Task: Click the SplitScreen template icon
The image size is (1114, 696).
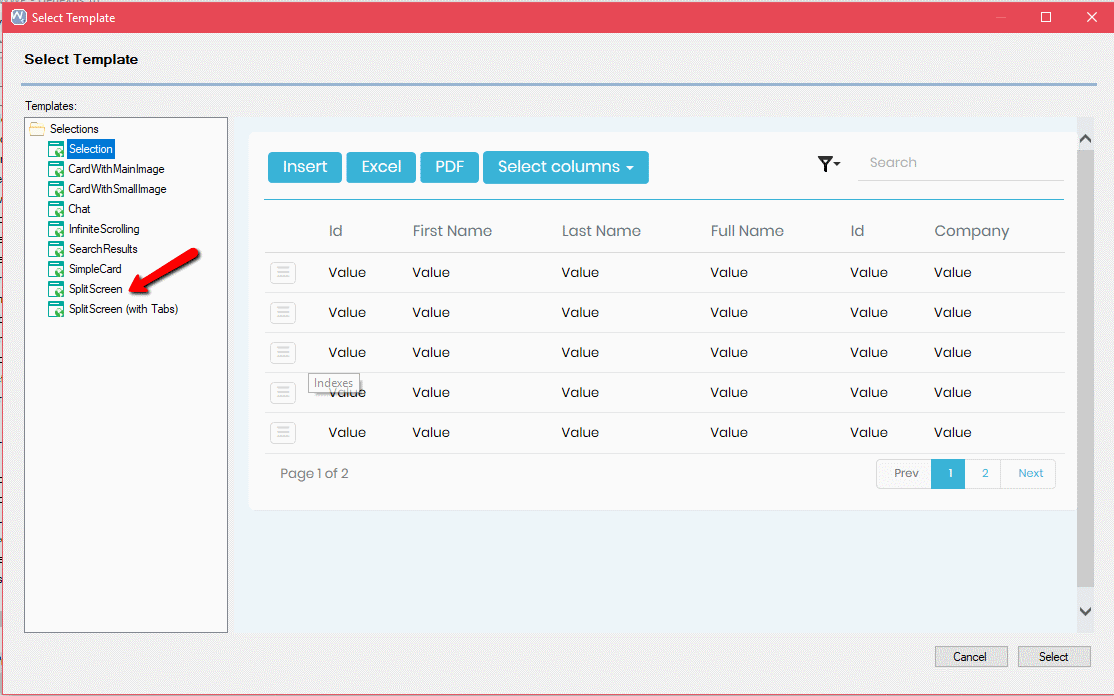Action: [56, 289]
